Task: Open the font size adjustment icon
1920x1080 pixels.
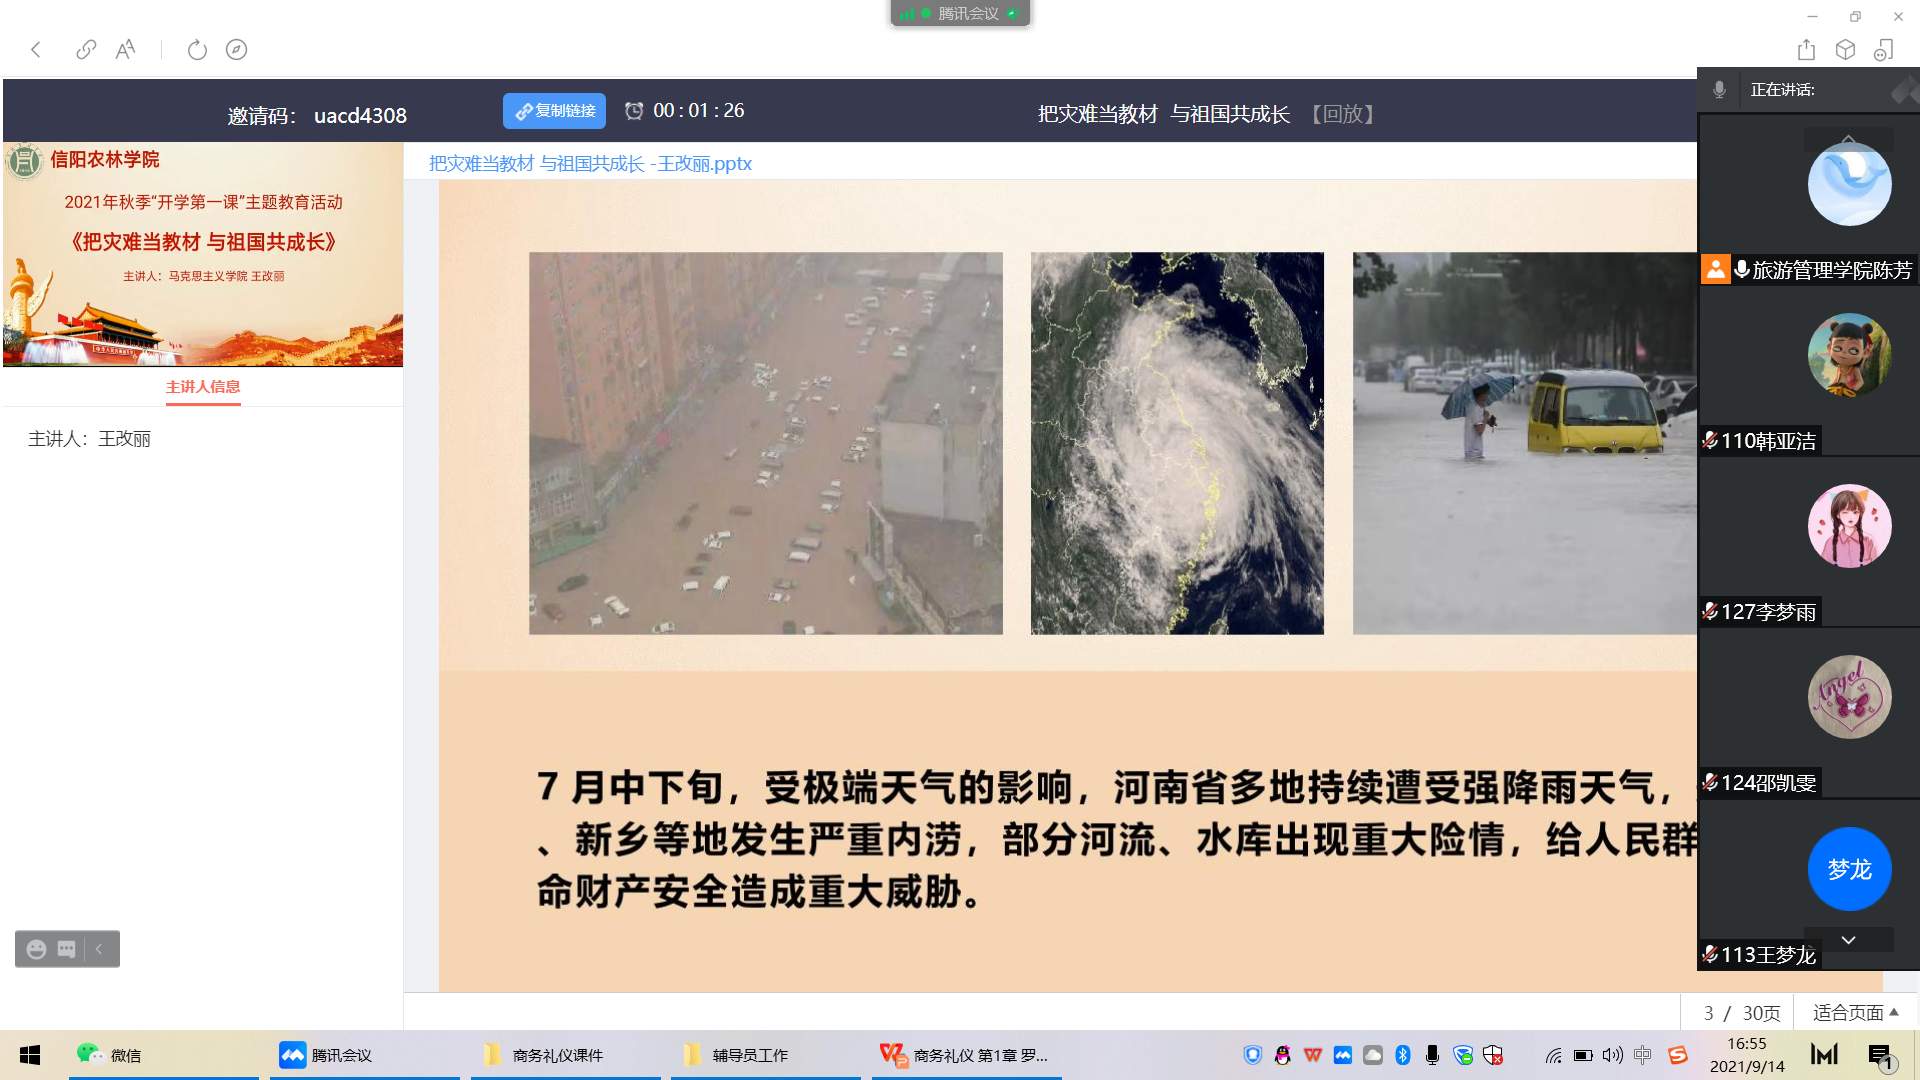Action: tap(125, 50)
